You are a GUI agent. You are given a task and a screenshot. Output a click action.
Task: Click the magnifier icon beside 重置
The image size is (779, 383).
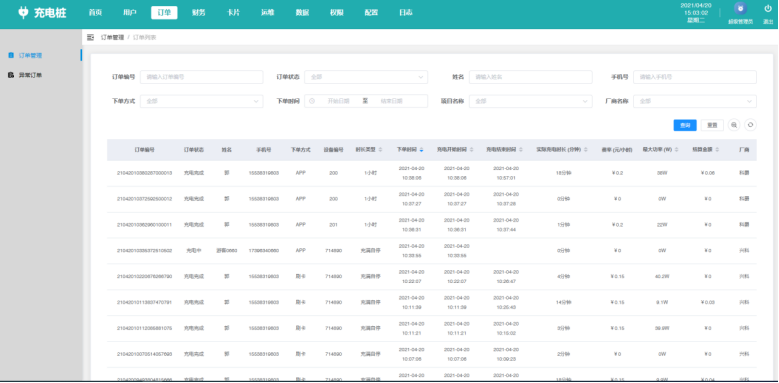734,125
